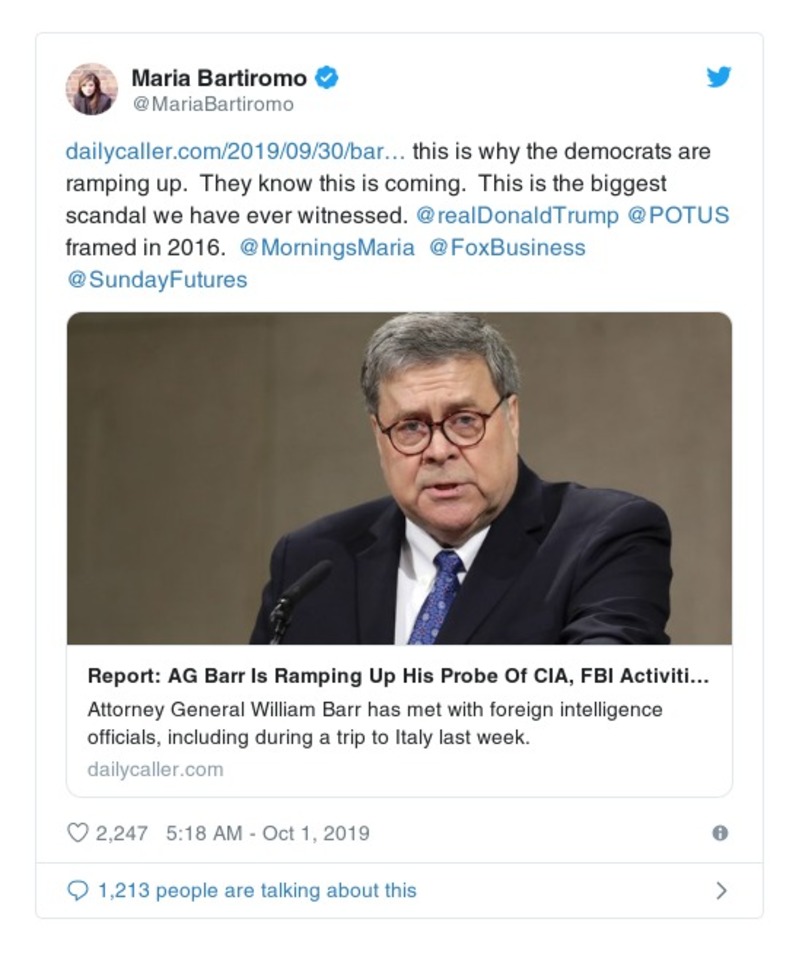The image size is (799, 957).
Task: Open the Maria Bartiromo display name
Action: pos(219,77)
